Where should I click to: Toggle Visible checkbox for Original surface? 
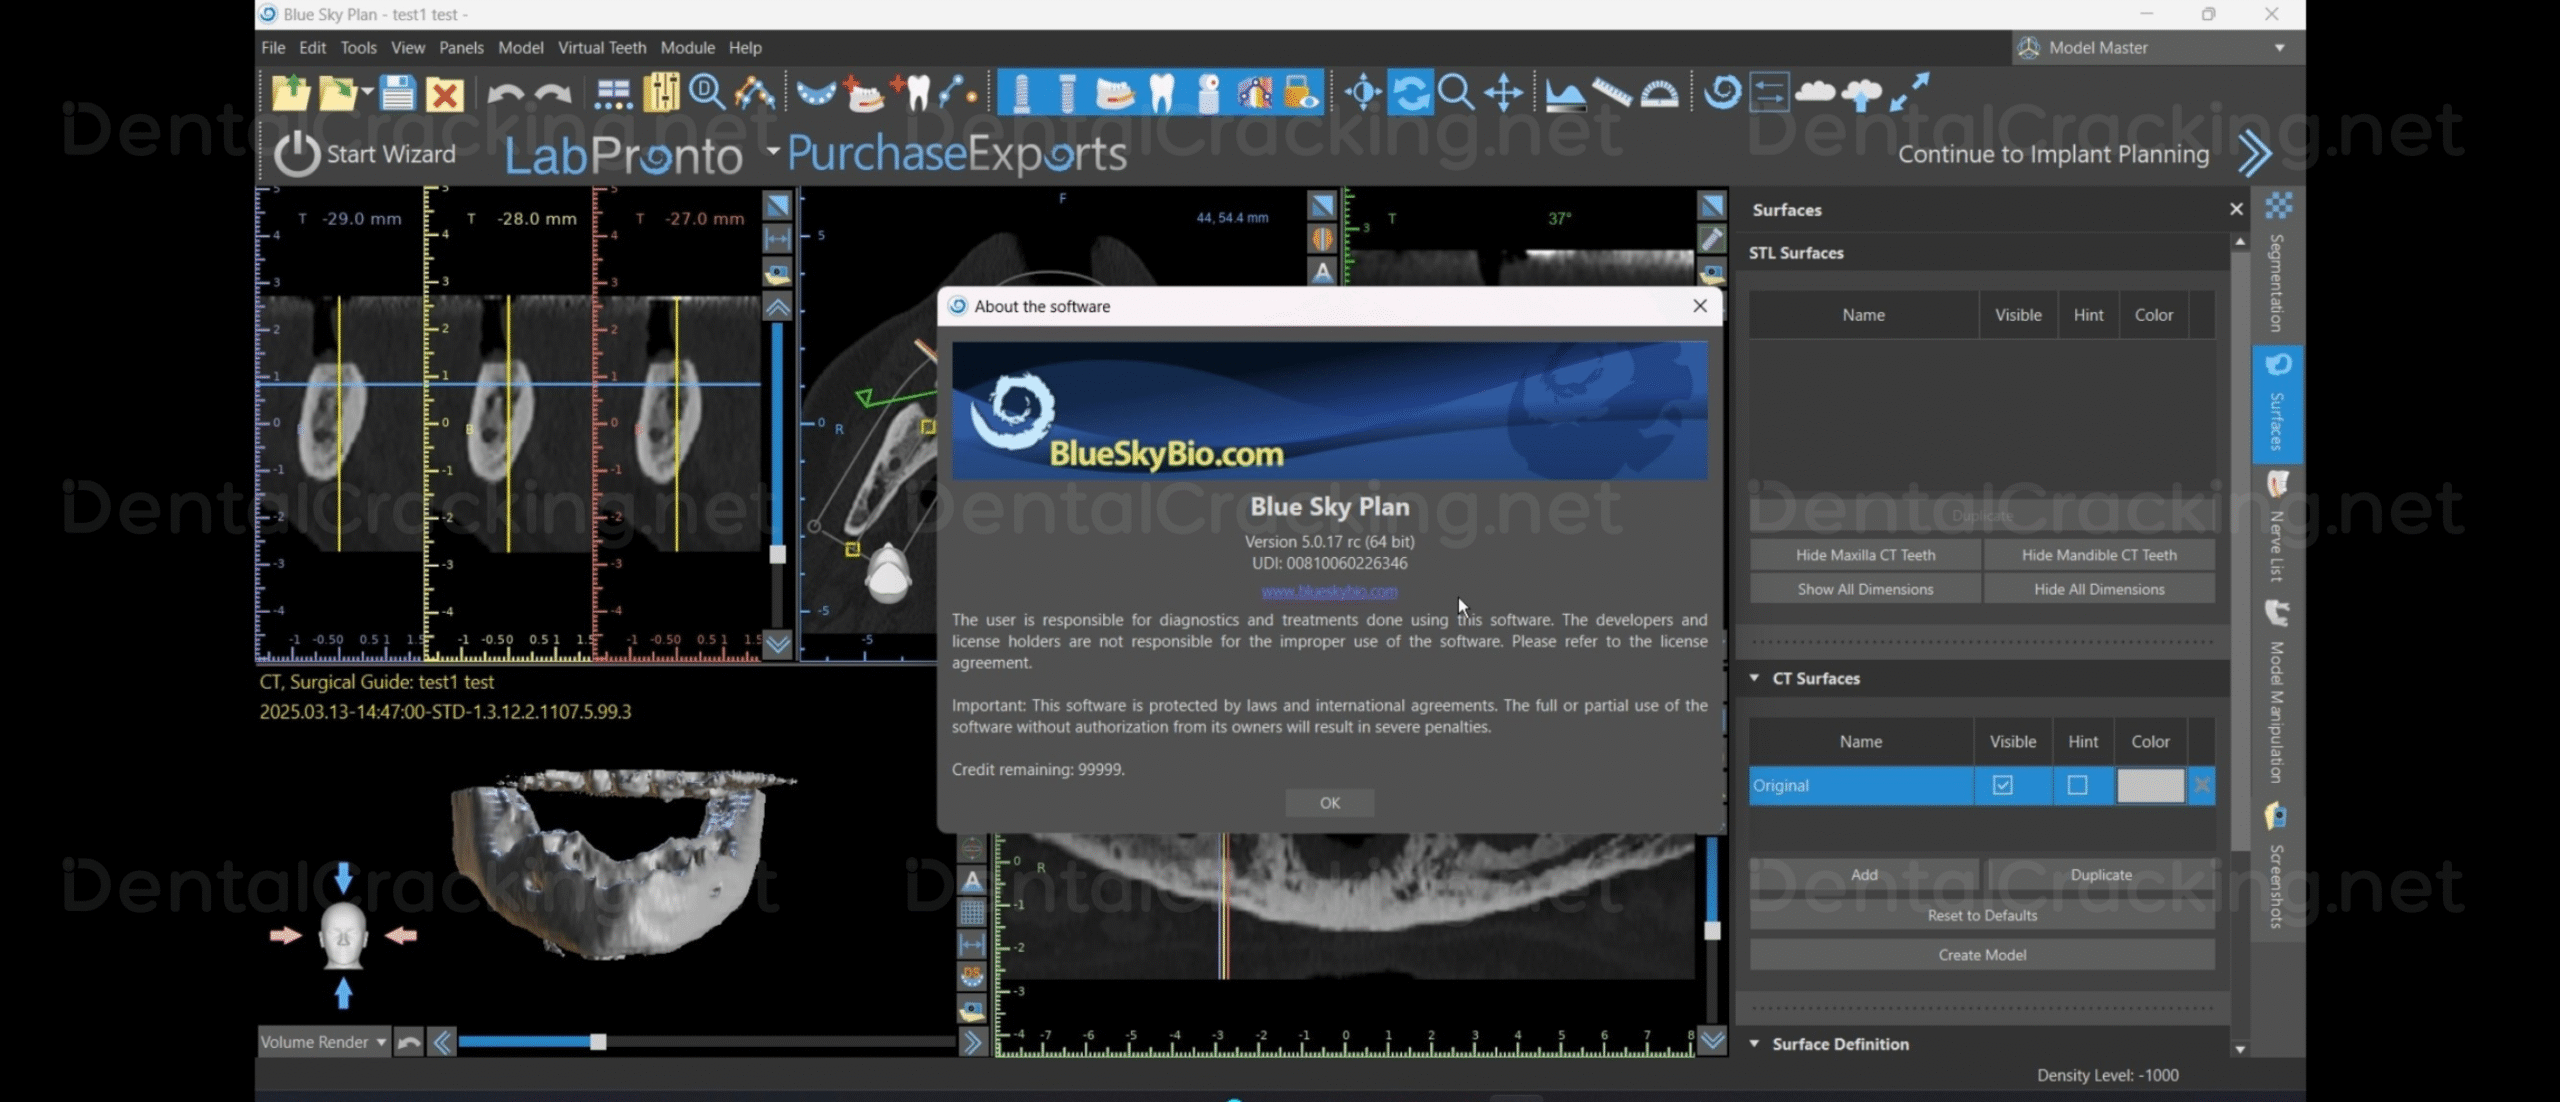pos(2002,785)
